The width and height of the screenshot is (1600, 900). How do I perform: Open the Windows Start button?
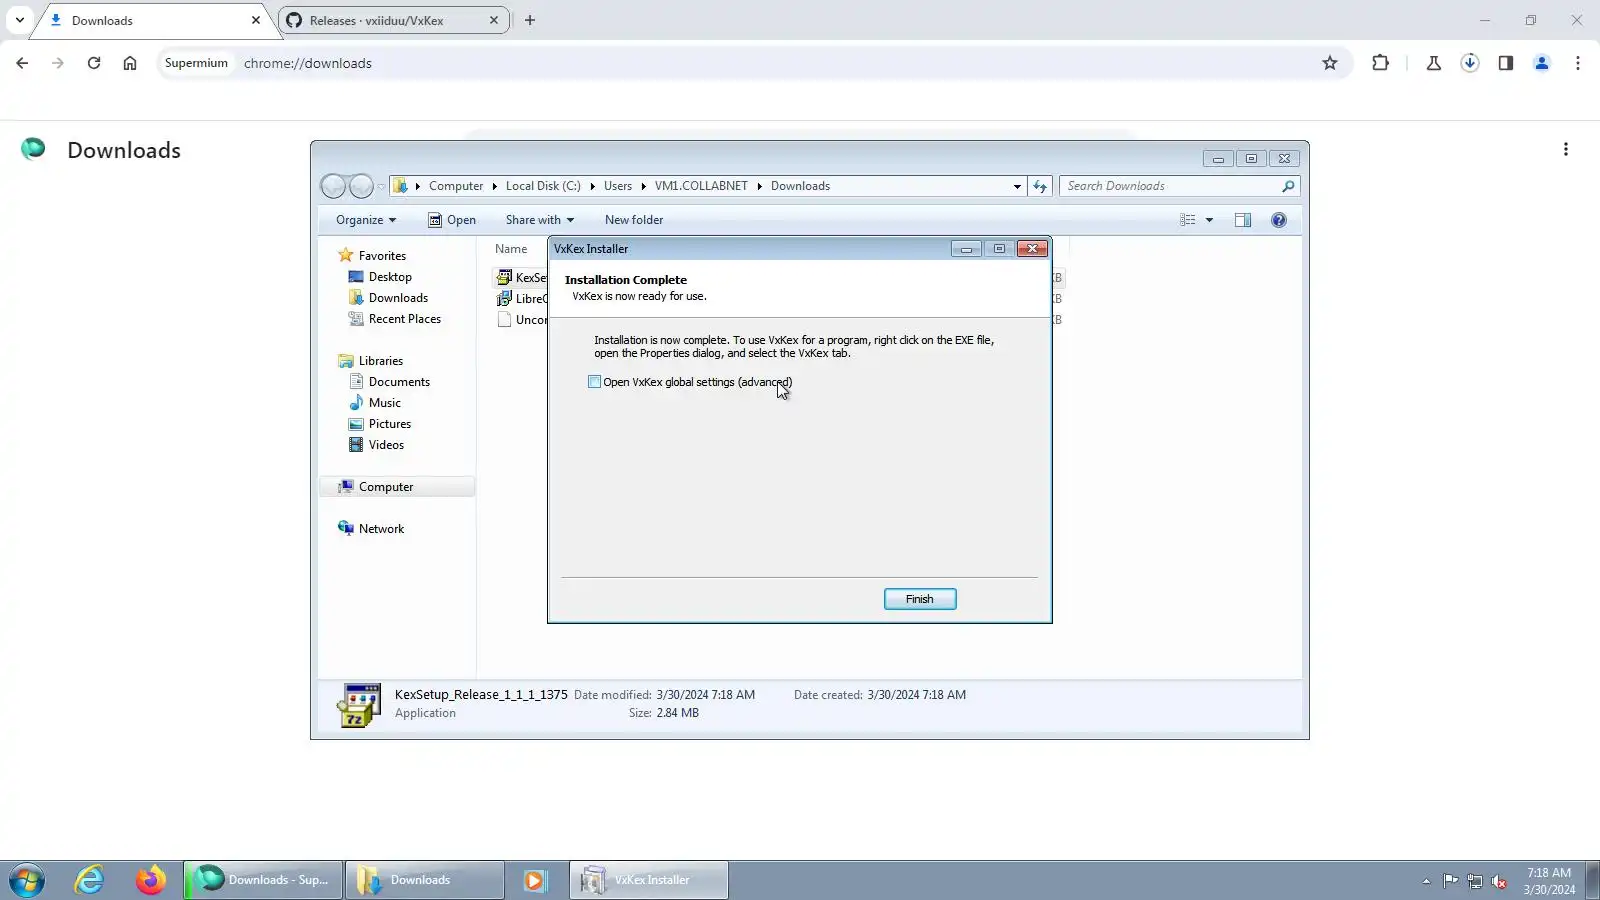pyautogui.click(x=27, y=880)
